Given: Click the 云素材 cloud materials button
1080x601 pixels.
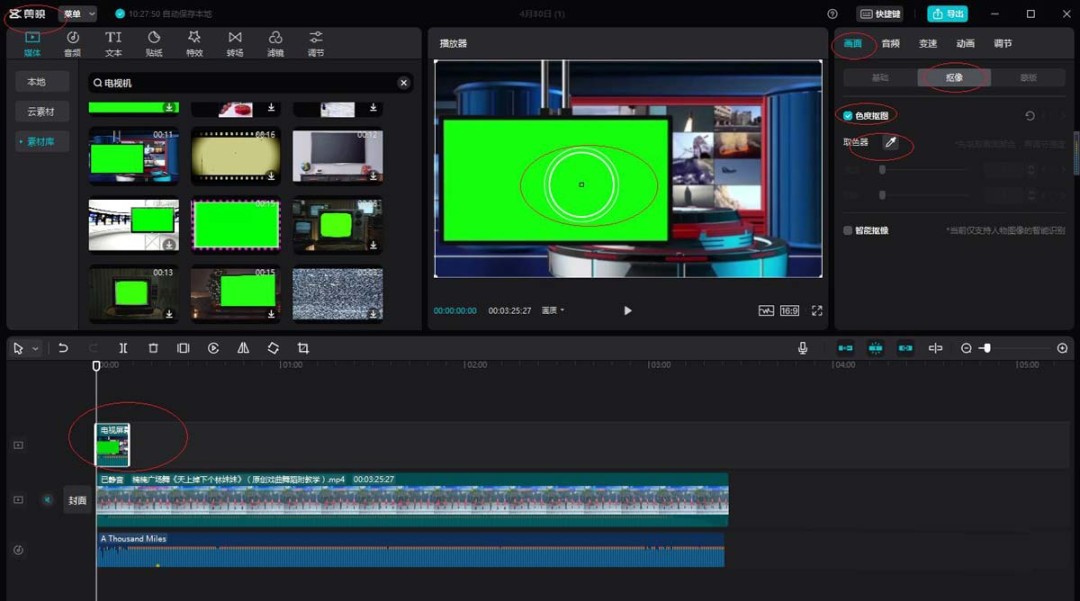Looking at the screenshot, I should [41, 112].
